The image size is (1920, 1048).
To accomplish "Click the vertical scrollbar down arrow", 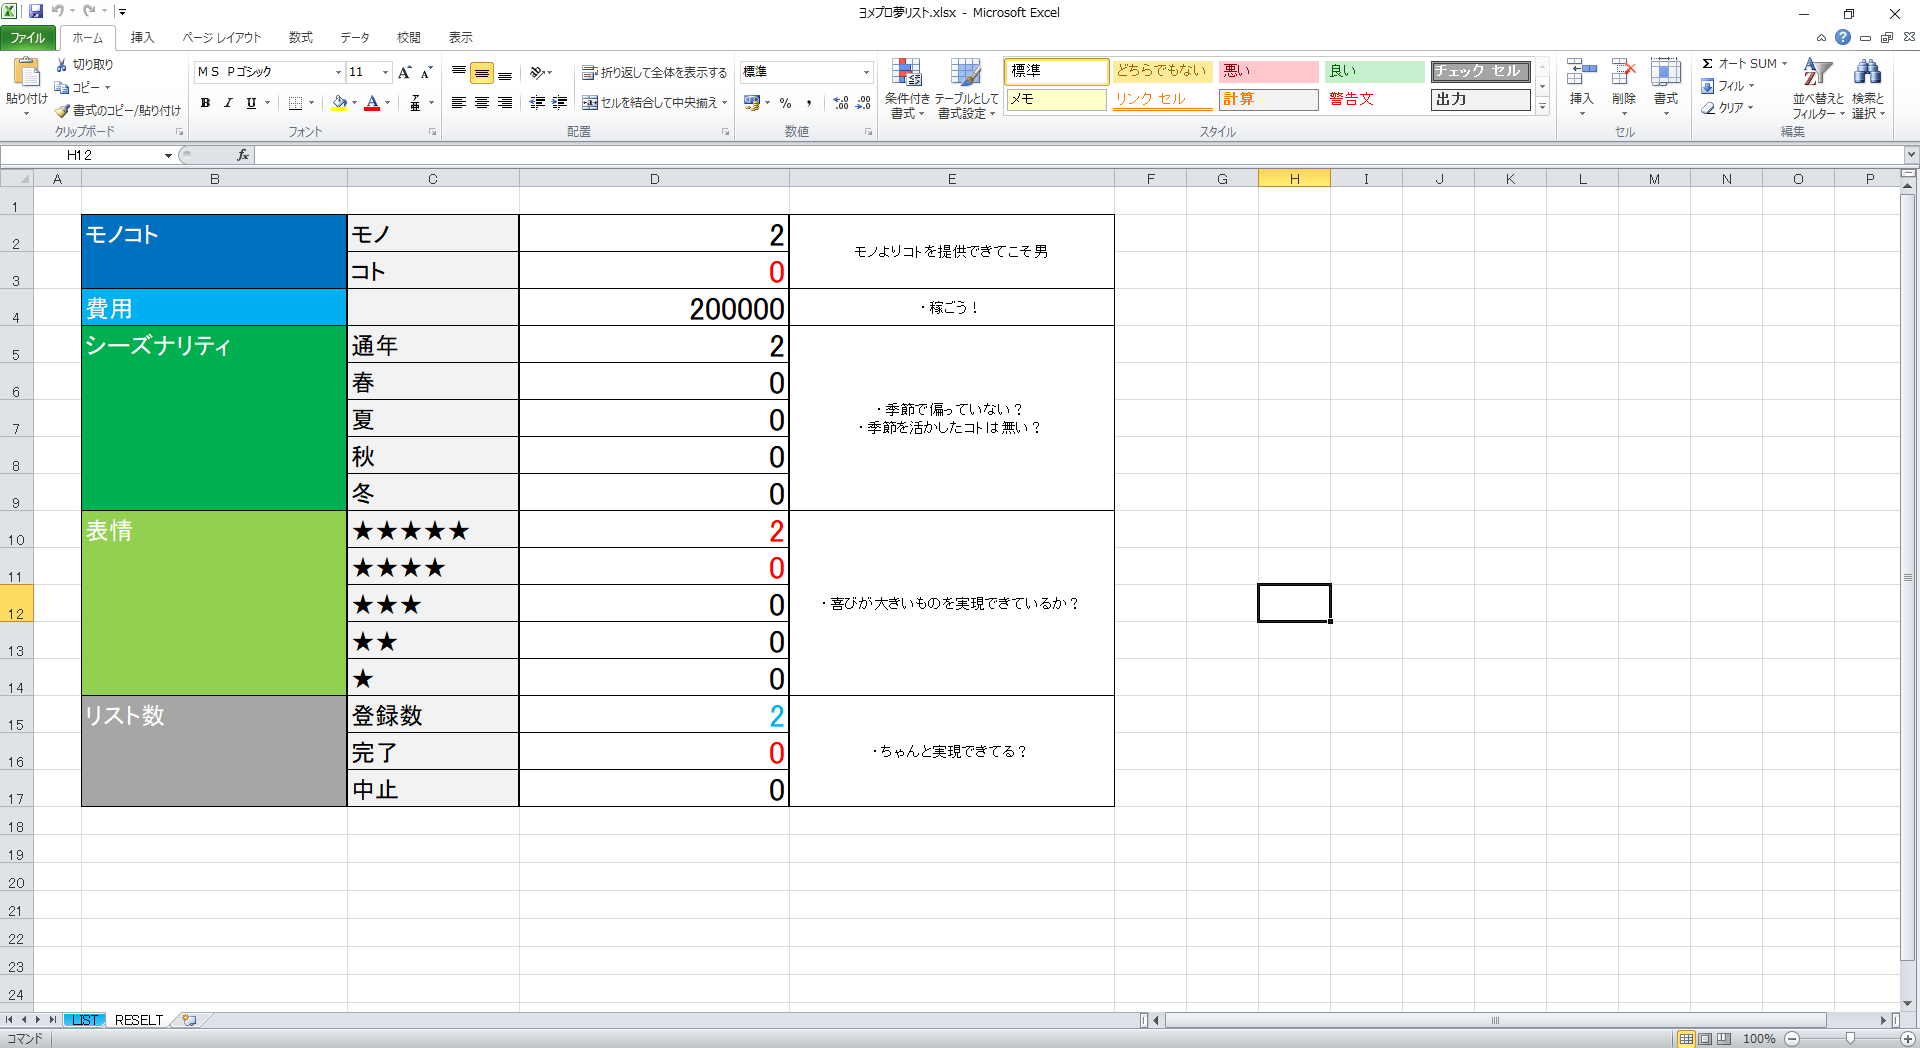I will point(1908,1003).
